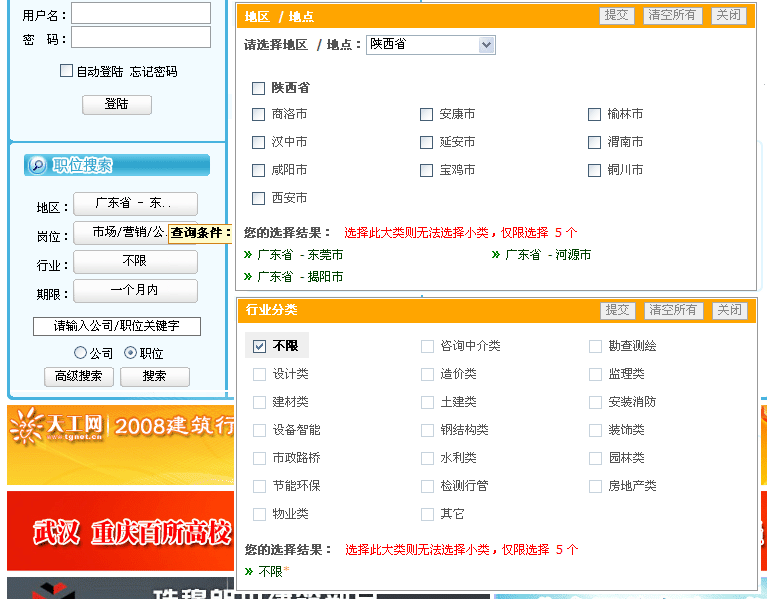Check the 市政路桥 checkbox

point(259,458)
